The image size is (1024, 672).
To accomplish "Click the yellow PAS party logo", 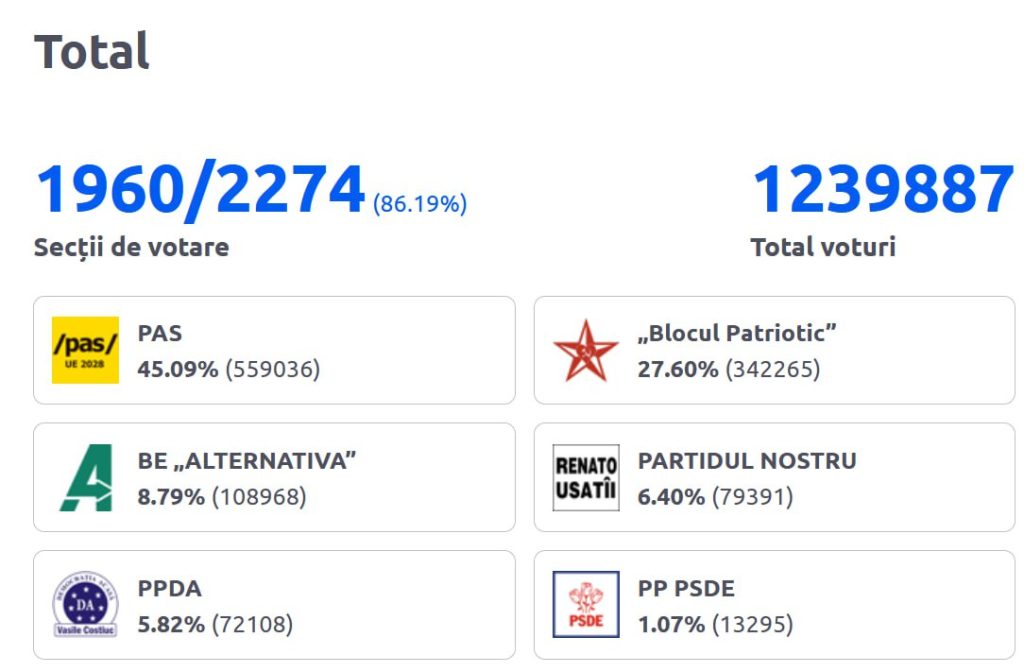I will pos(85,350).
